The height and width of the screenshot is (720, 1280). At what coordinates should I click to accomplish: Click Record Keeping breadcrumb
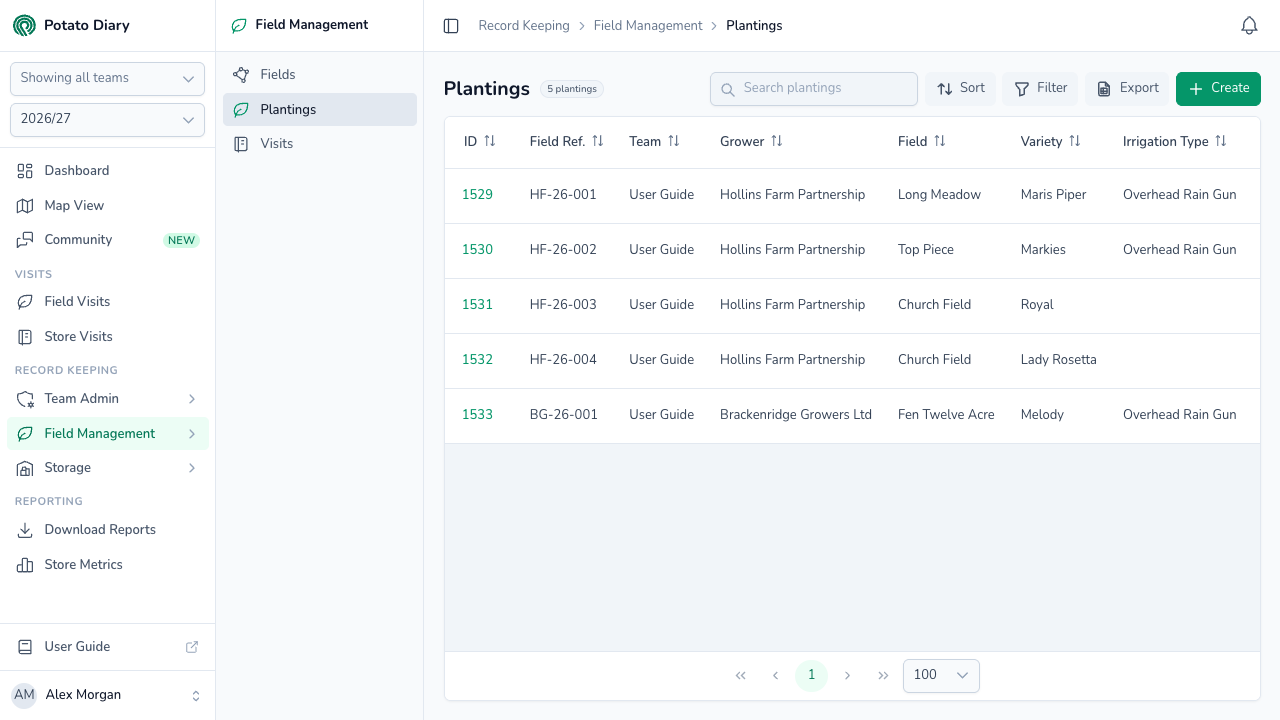(524, 26)
